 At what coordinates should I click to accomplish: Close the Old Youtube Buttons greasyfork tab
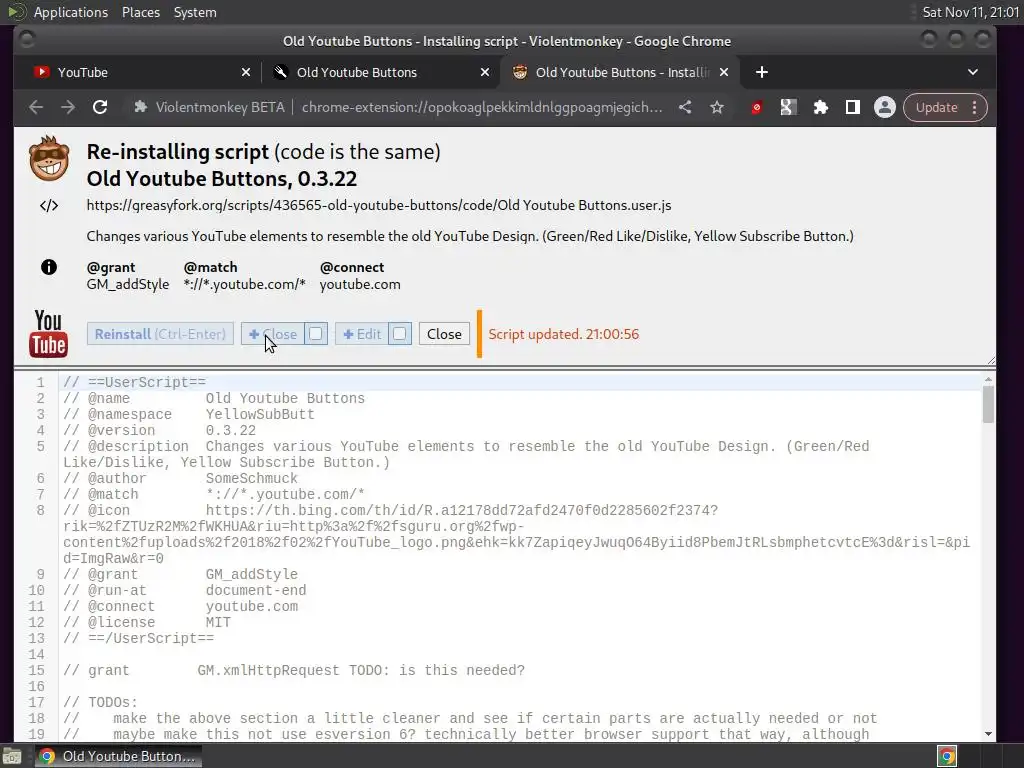[485, 72]
